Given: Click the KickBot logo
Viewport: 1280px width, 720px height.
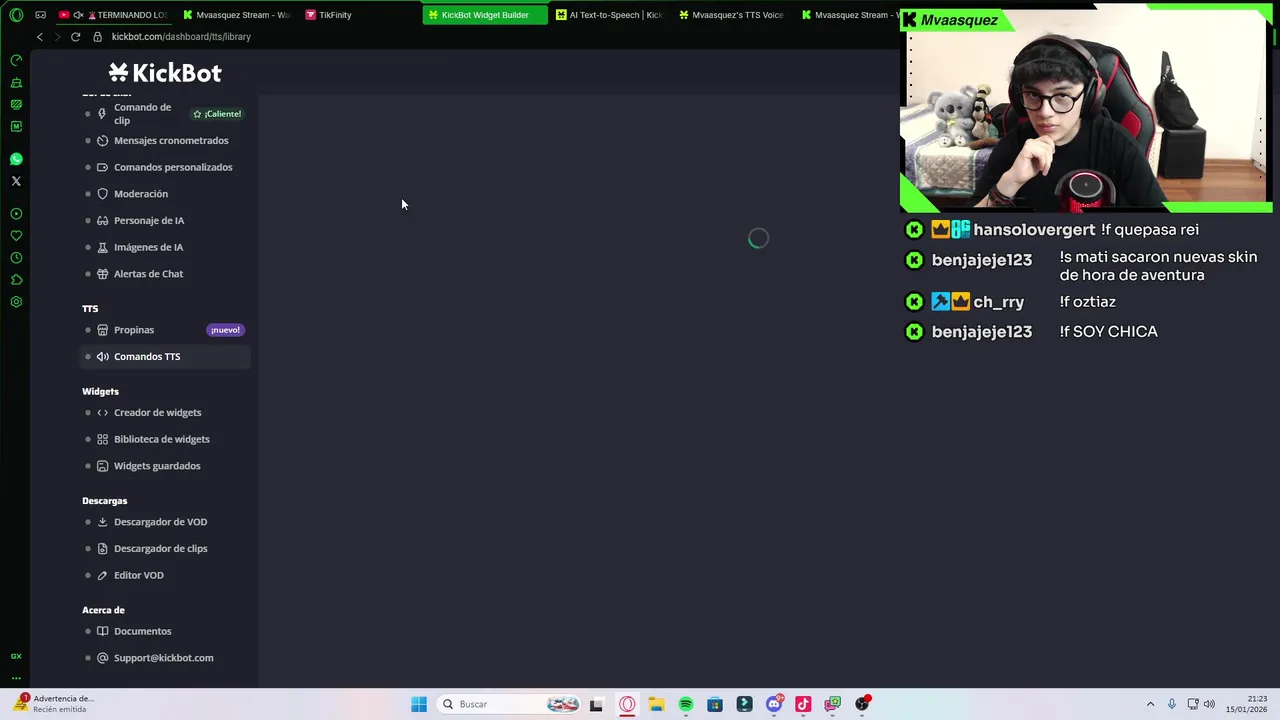Looking at the screenshot, I should pos(165,73).
